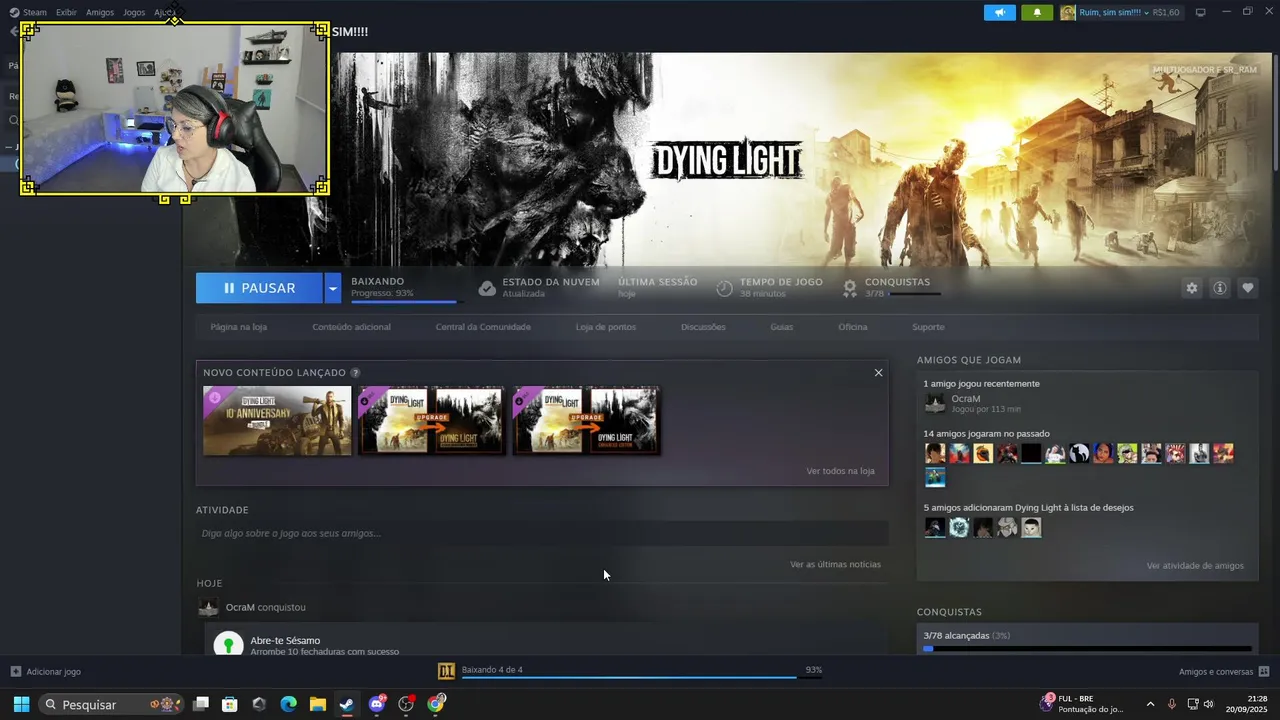Viewport: 1280px width, 720px height.
Task: Expand the download options arrow beside Pausar
Action: pyautogui.click(x=332, y=288)
